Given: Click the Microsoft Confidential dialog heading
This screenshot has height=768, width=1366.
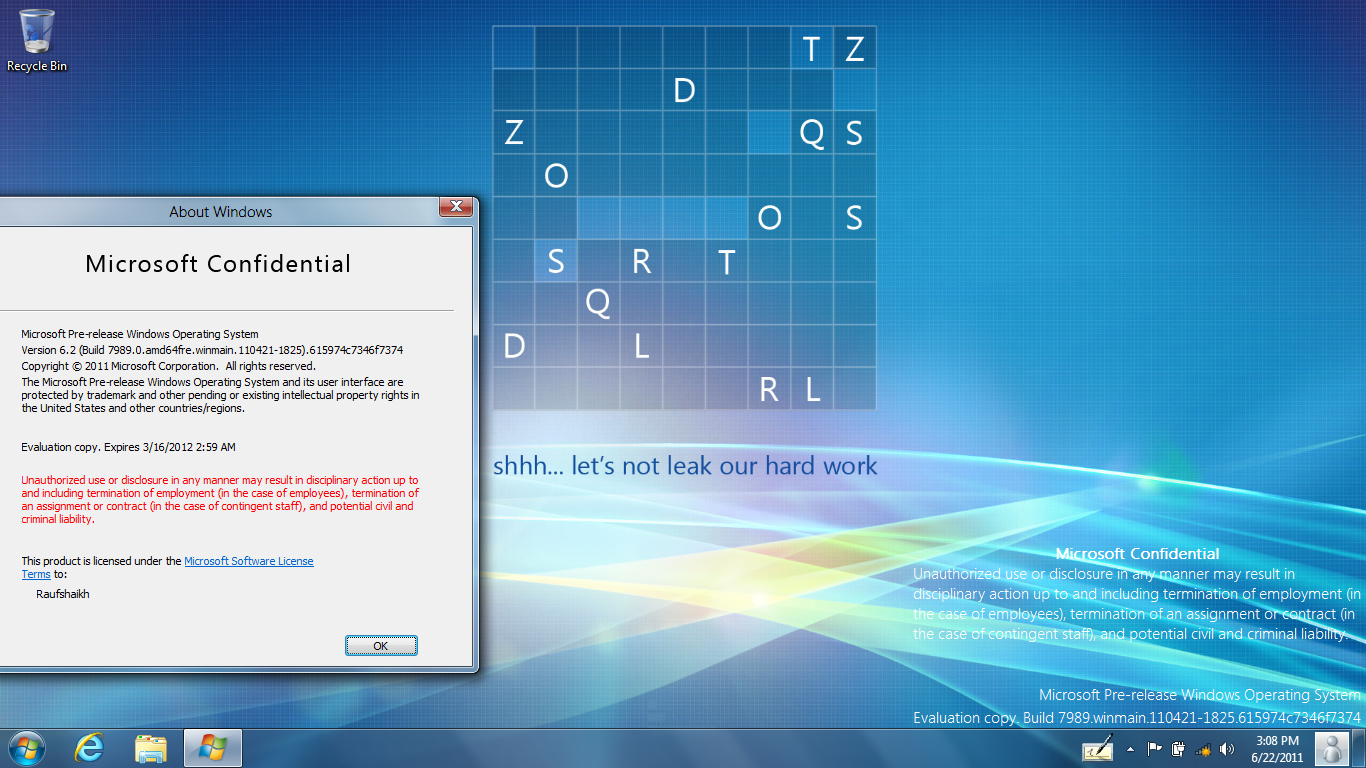Looking at the screenshot, I should 218,264.
